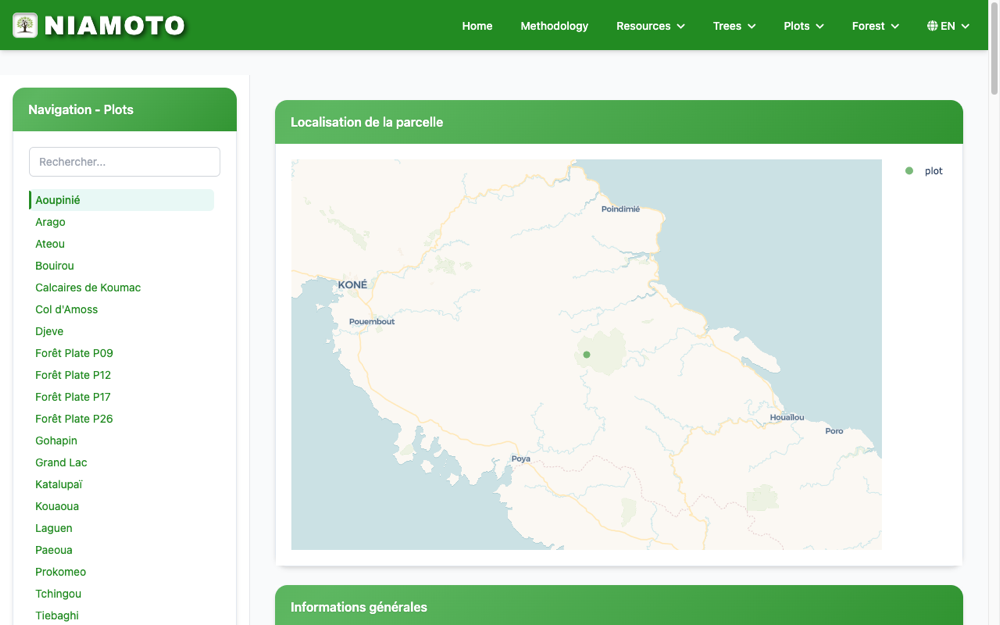Select the Kouaoua plot
This screenshot has height=625, width=1000.
tap(57, 506)
